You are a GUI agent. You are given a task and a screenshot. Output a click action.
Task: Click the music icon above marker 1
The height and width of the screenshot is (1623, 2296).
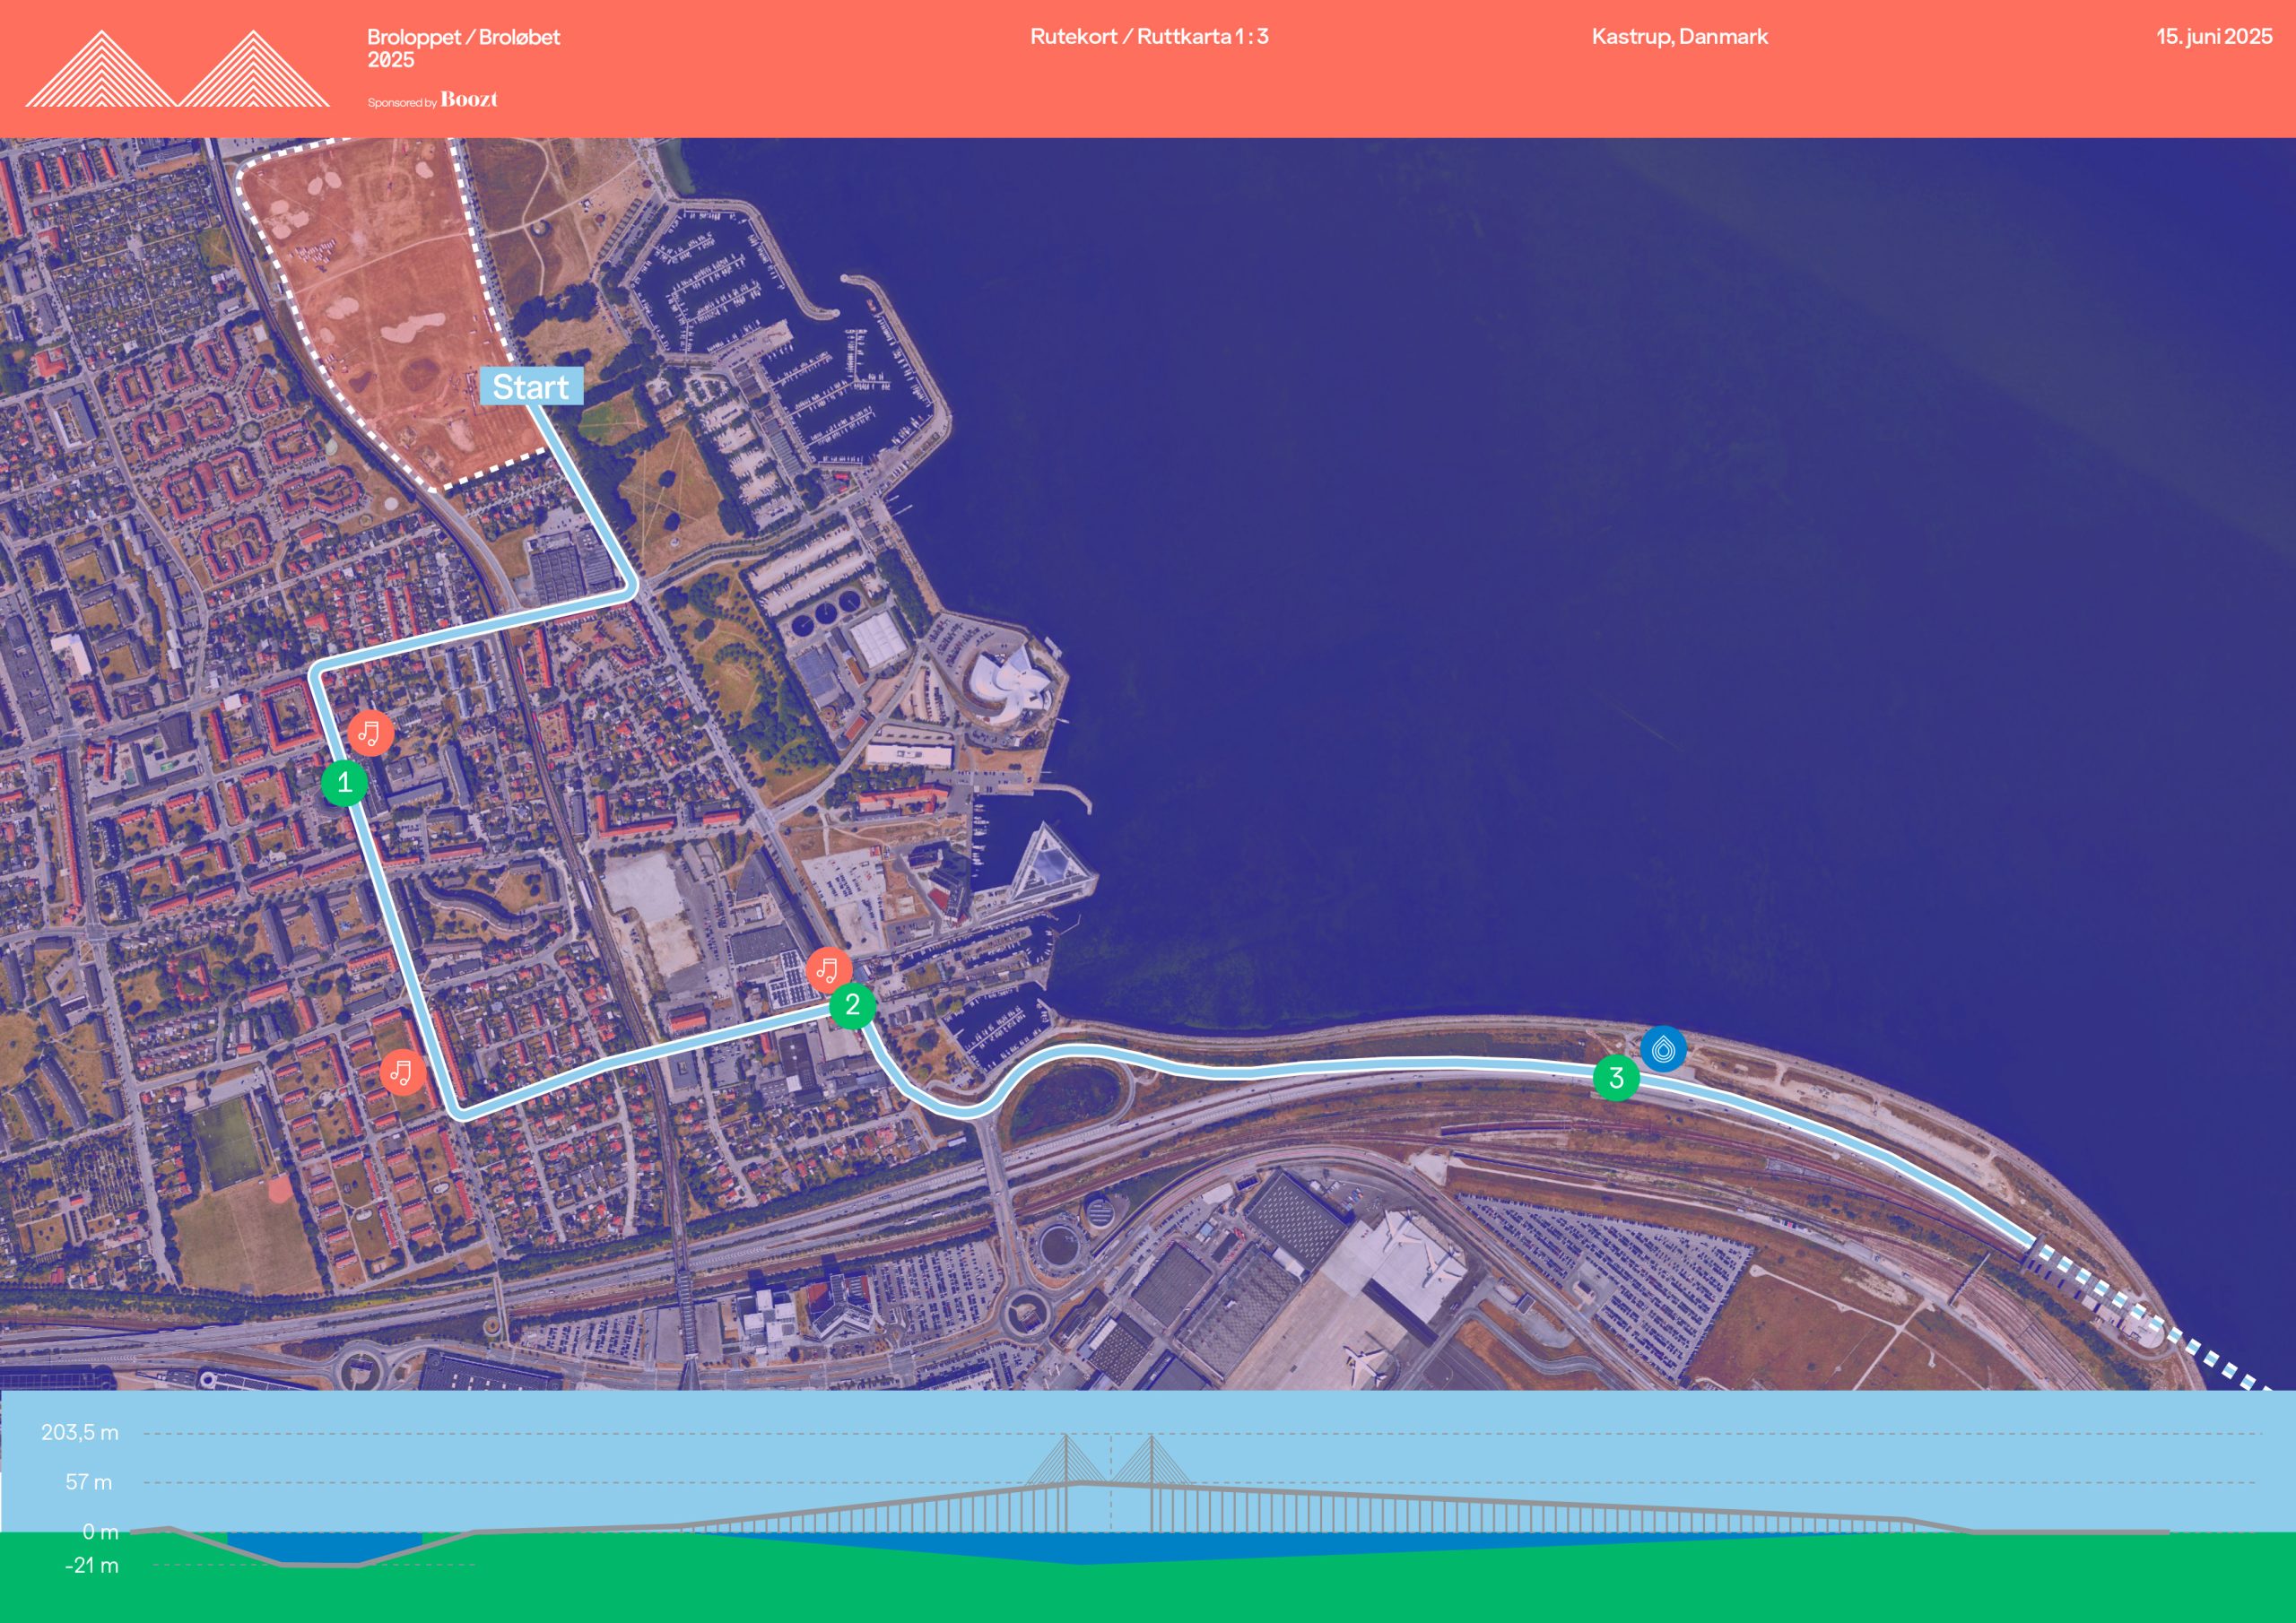pos(370,733)
